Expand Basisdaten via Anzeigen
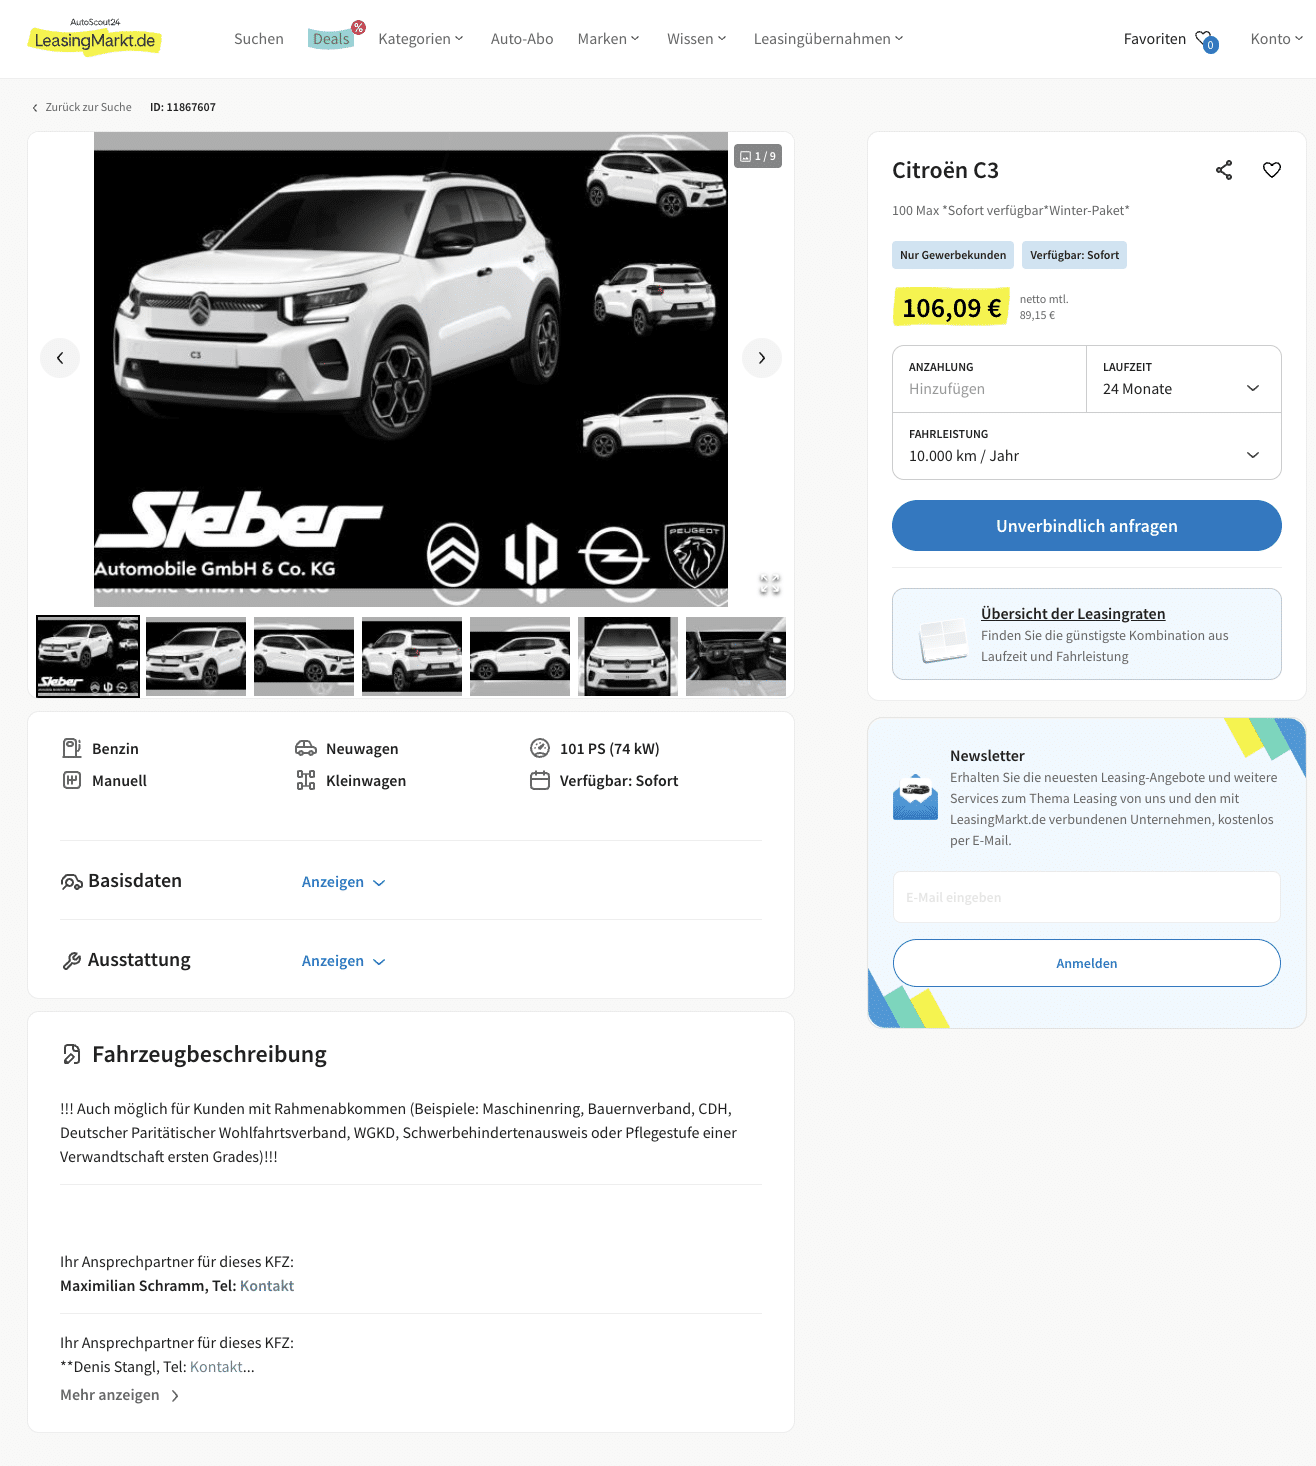This screenshot has height=1466, width=1316. (343, 882)
